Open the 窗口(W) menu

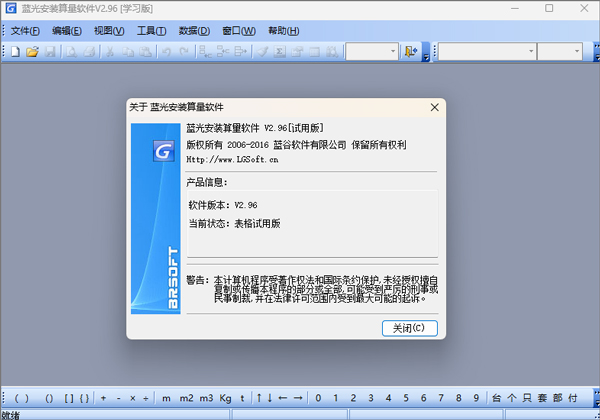coord(239,31)
